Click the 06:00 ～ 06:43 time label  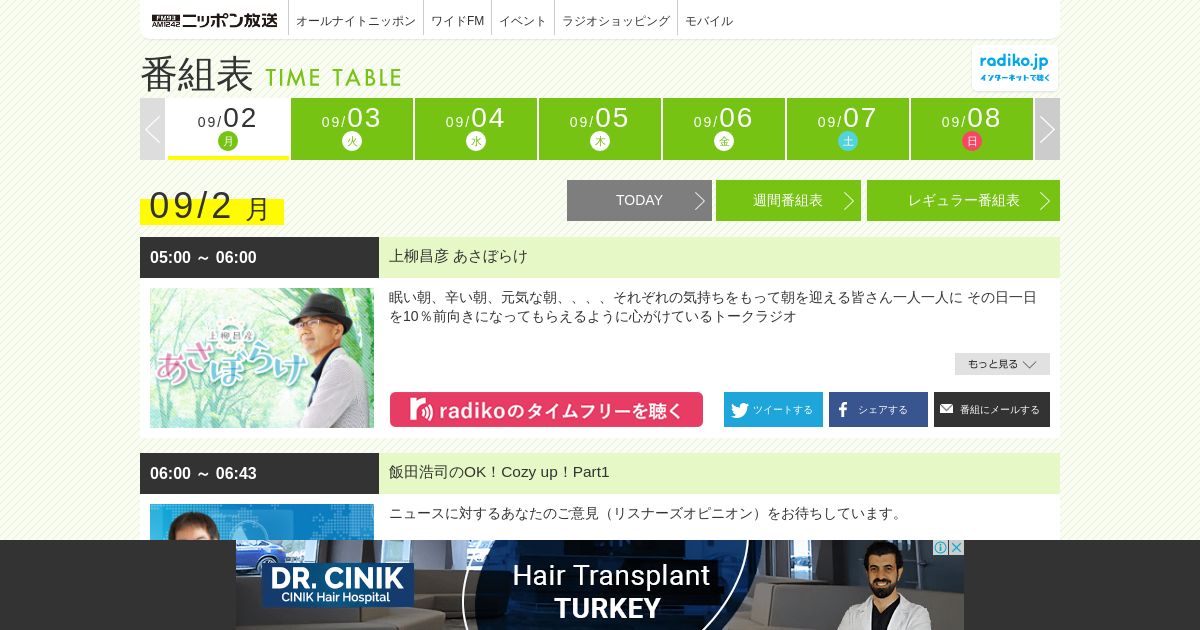click(x=203, y=474)
